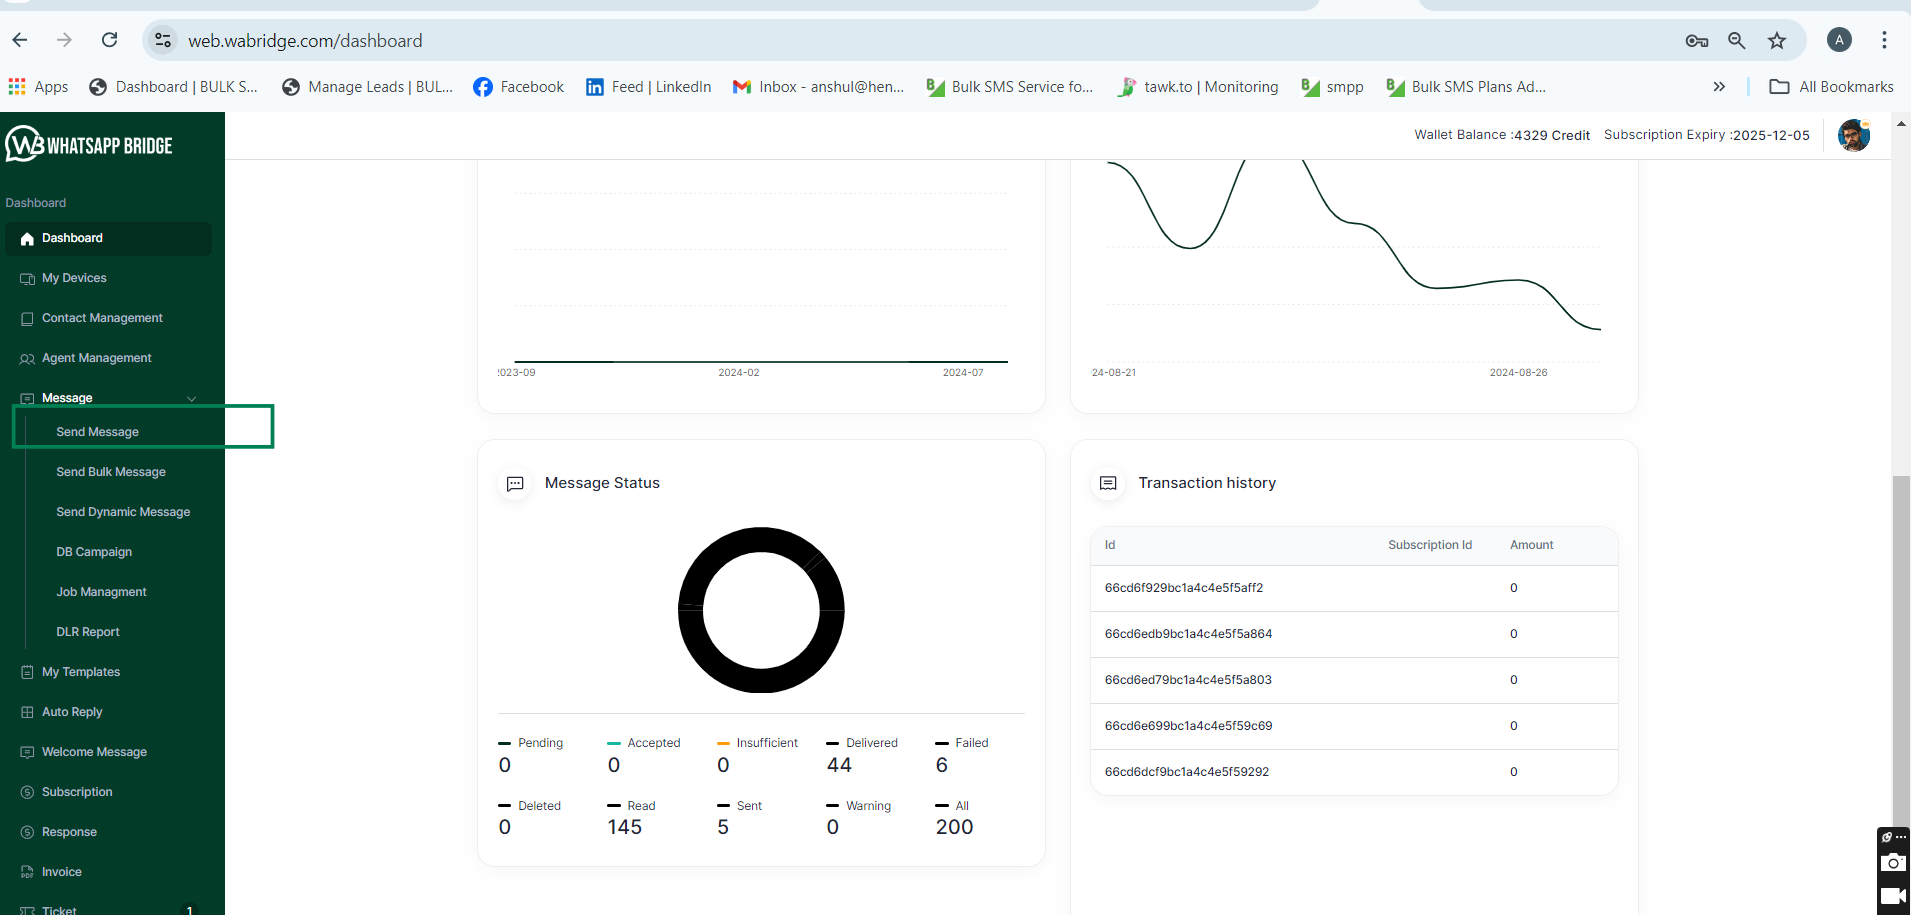Click Warning legend entry
Image resolution: width=1911 pixels, height=915 pixels.
pos(859,806)
